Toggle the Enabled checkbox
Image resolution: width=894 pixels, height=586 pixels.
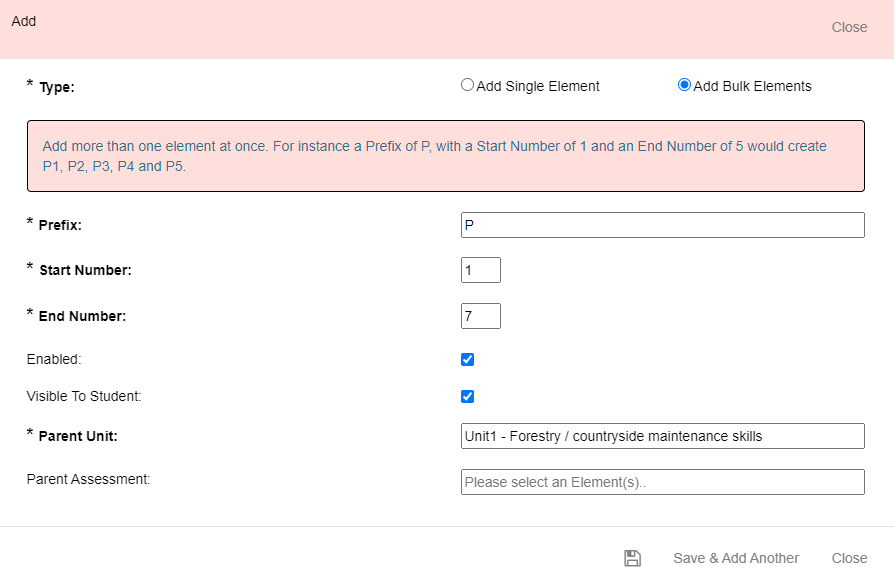[x=468, y=360]
